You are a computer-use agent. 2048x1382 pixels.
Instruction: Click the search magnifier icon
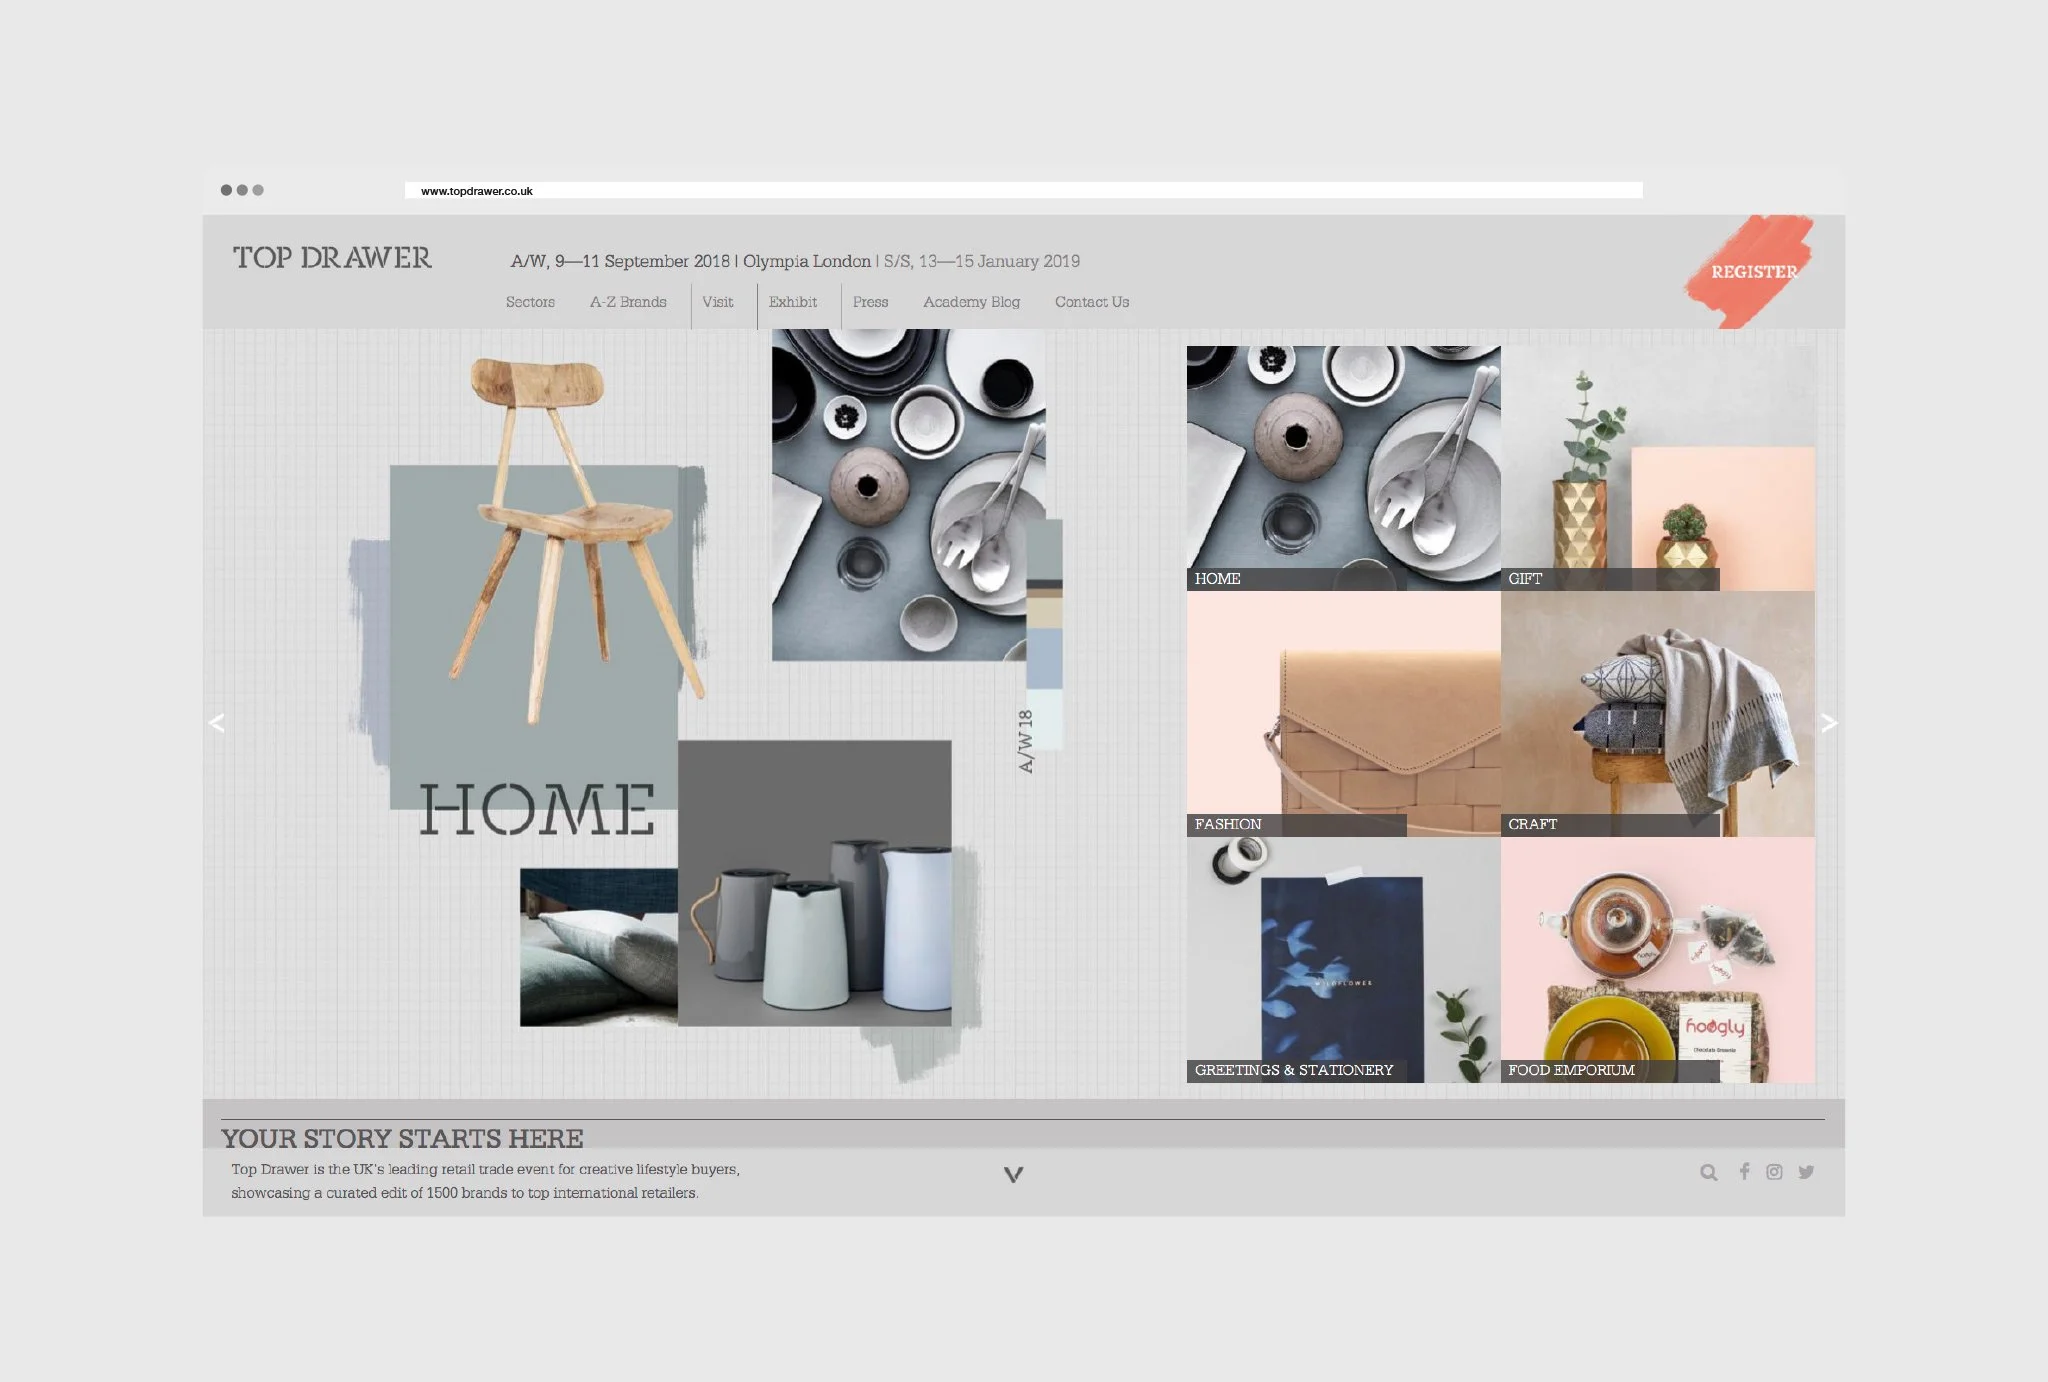tap(1708, 1172)
